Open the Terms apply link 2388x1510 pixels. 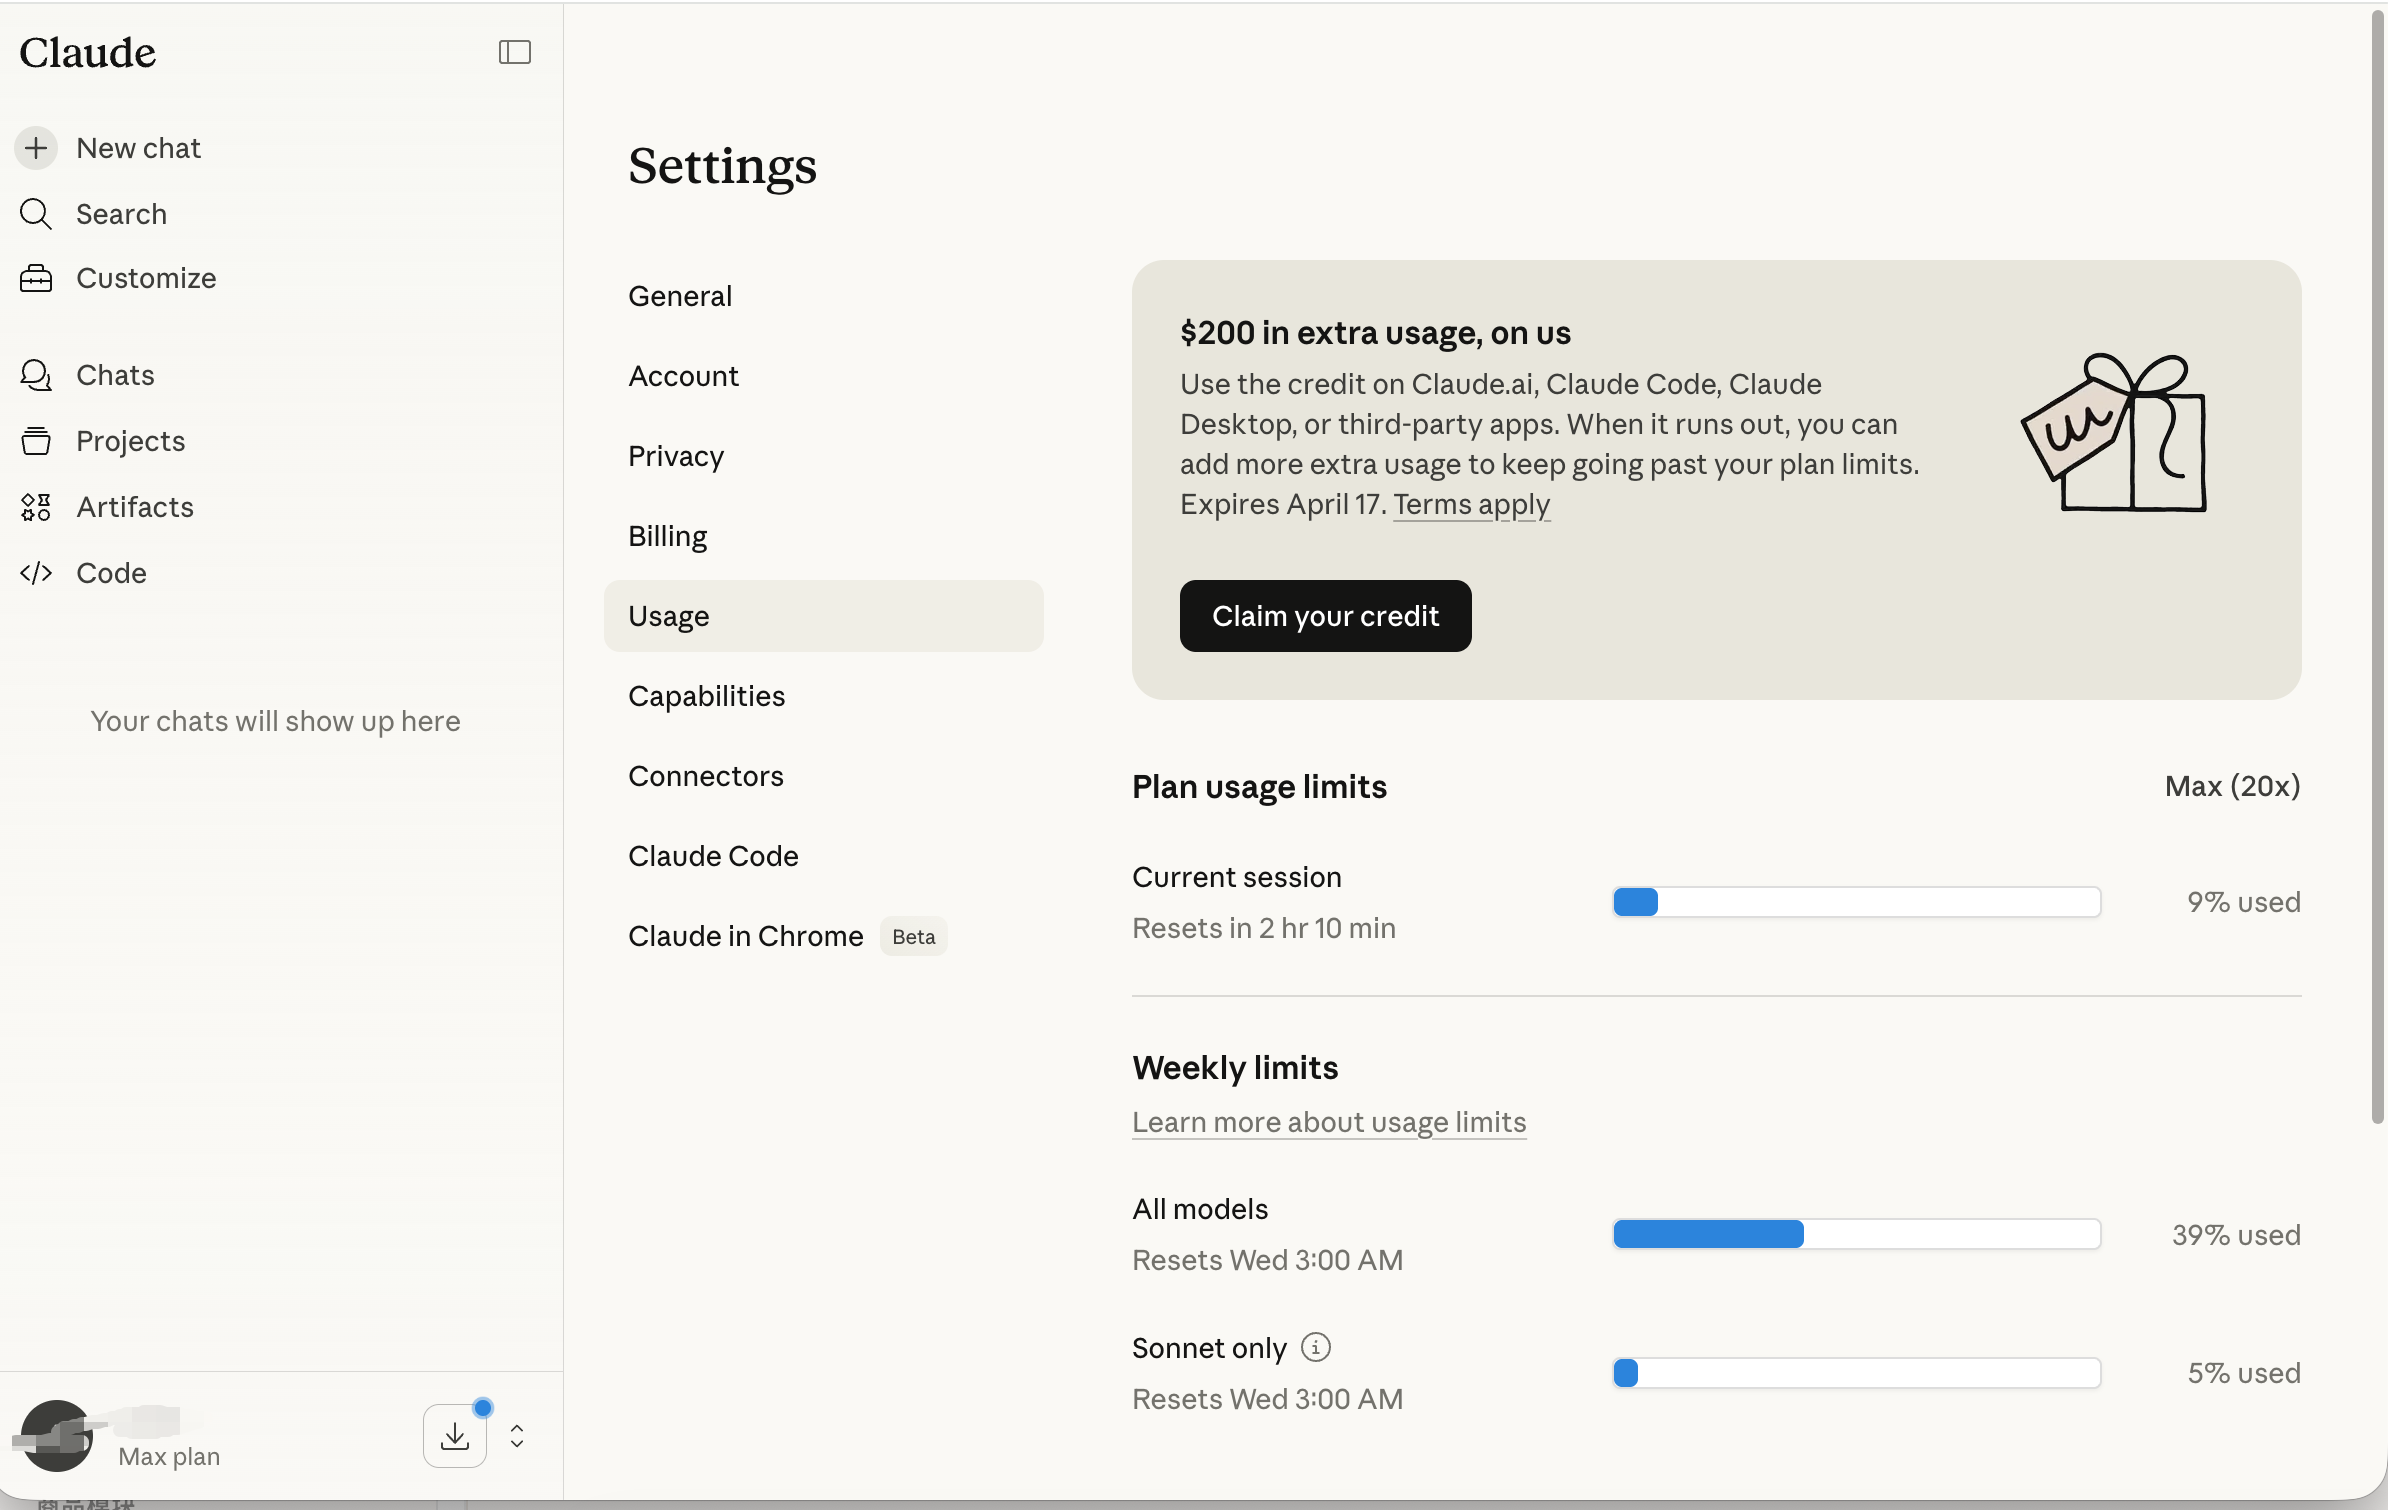pos(1471,504)
